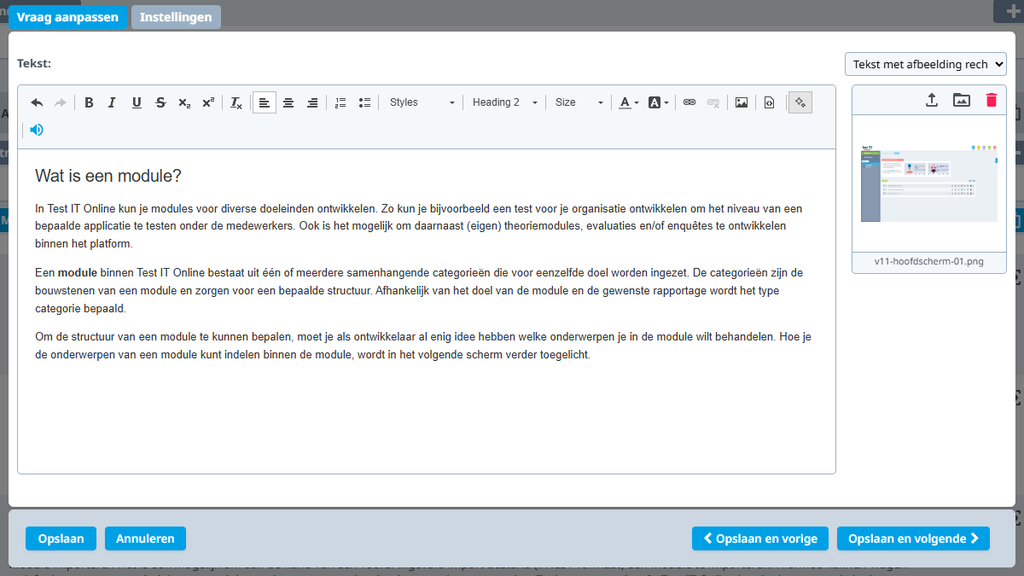1024x576 pixels.
Task: Insert a numbered list
Action: coord(340,103)
